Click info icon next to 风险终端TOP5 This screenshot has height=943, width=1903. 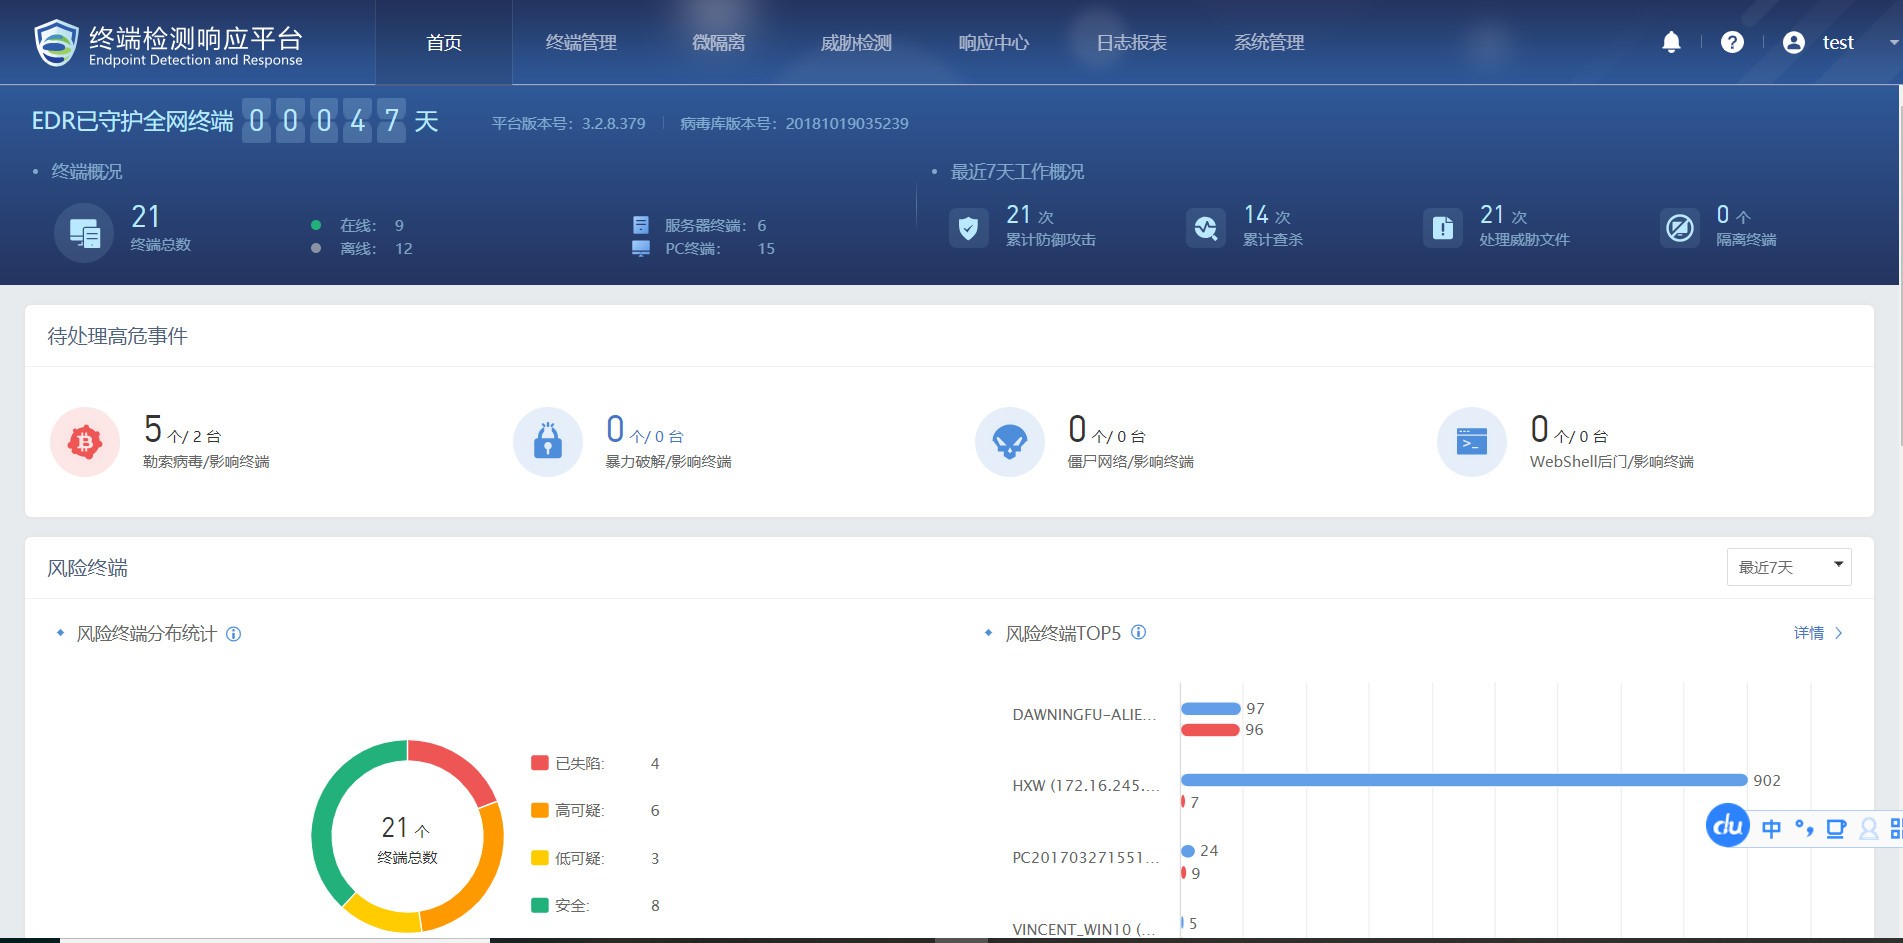click(x=1138, y=632)
